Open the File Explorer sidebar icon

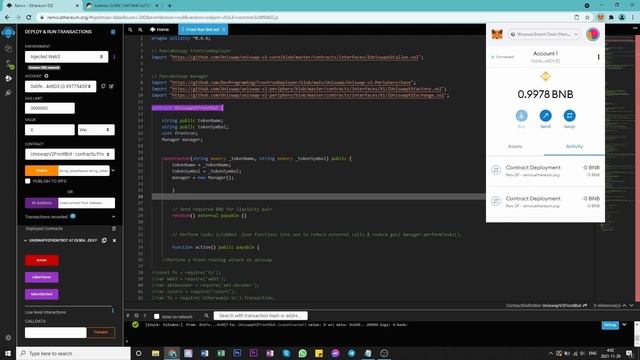pyautogui.click(x=8, y=49)
